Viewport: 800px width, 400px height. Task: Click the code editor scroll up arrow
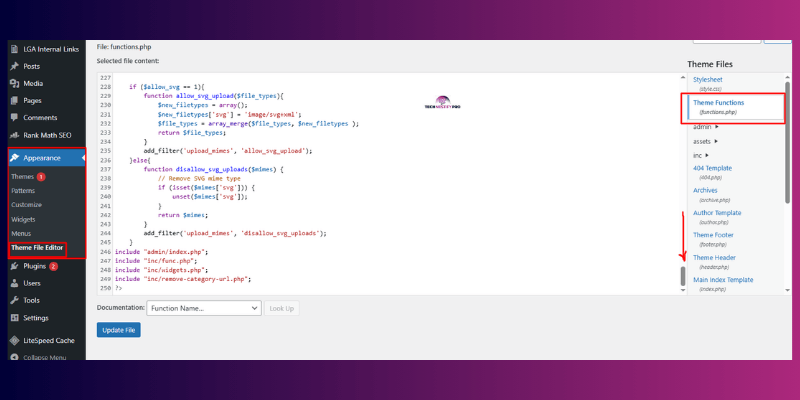point(683,78)
